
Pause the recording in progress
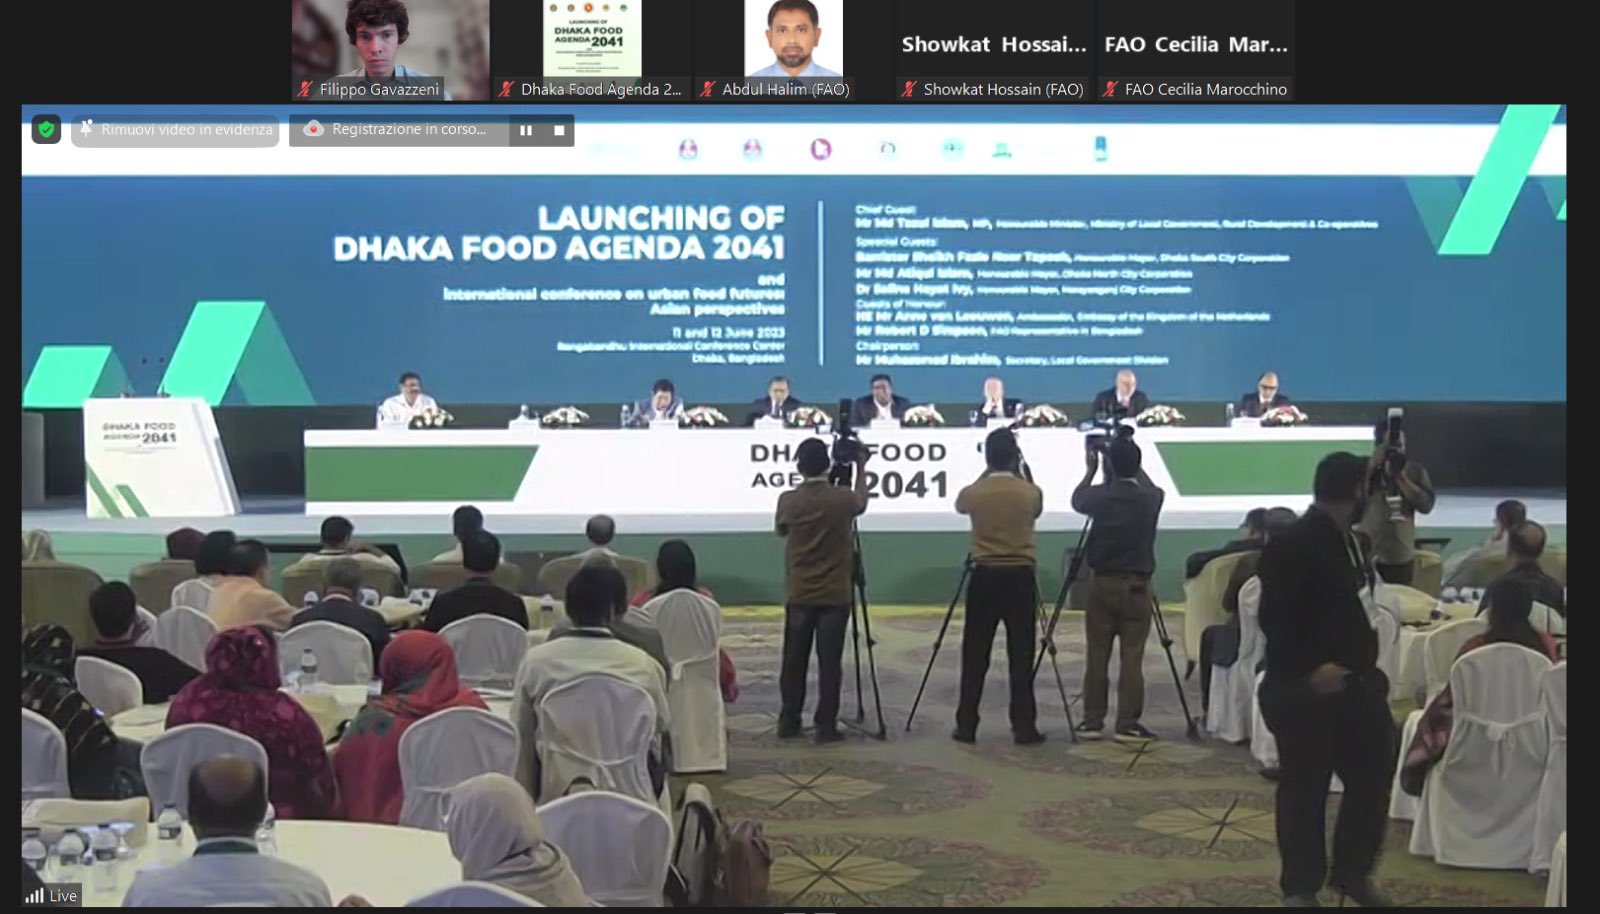tap(526, 130)
